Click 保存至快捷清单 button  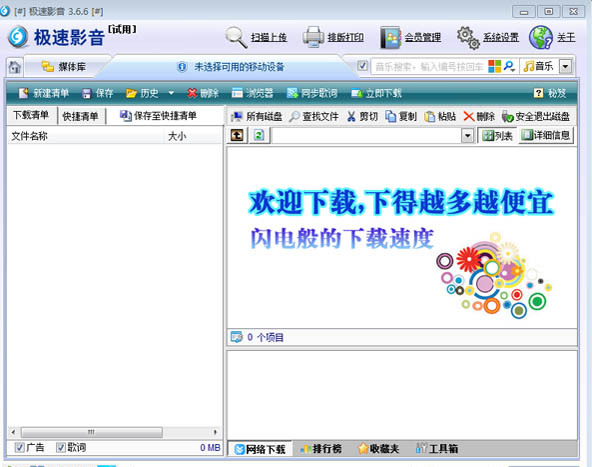158,116
